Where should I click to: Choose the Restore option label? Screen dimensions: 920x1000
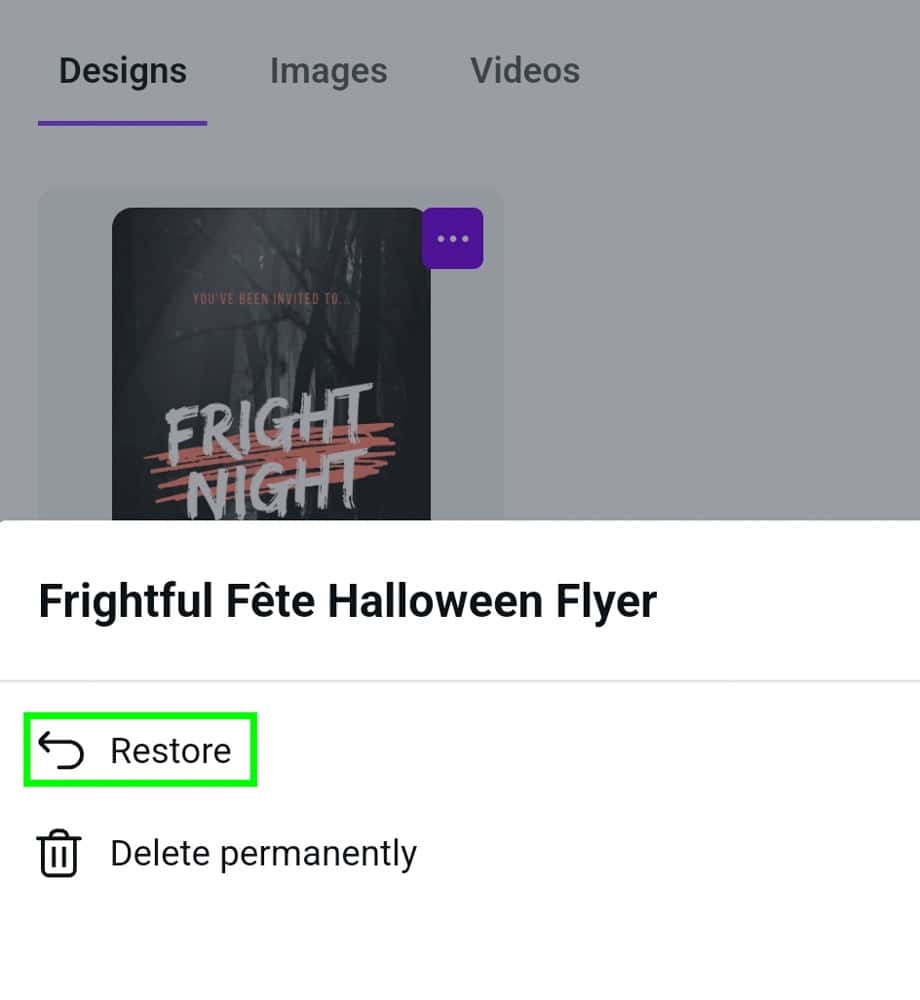click(x=171, y=750)
